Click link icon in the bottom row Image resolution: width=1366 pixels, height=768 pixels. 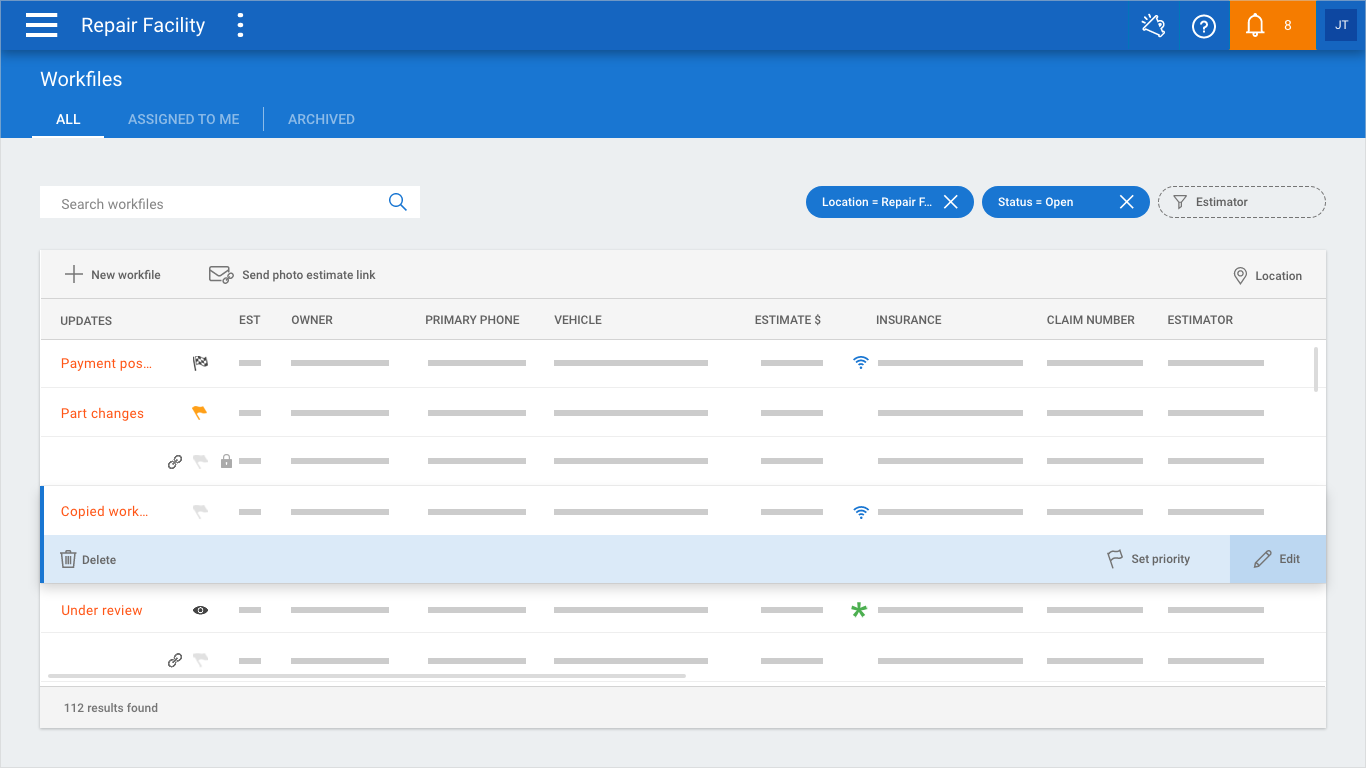(174, 660)
